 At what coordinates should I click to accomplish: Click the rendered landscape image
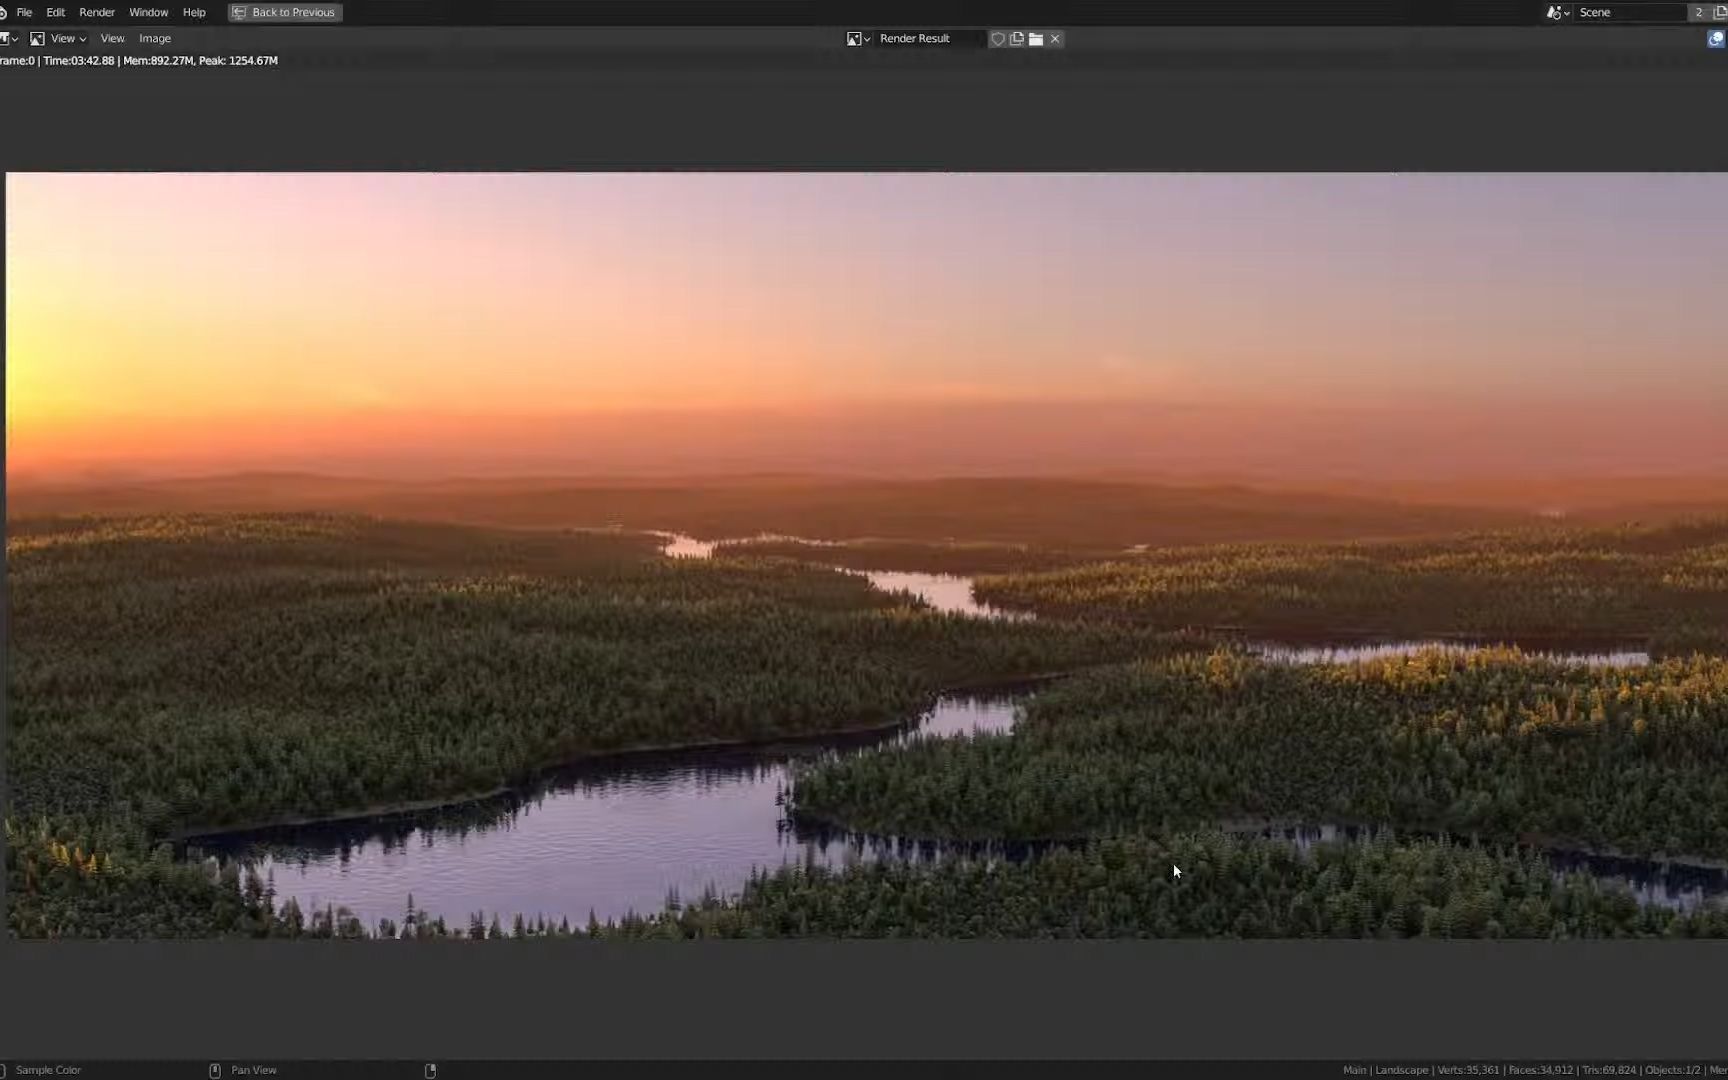pos(860,560)
